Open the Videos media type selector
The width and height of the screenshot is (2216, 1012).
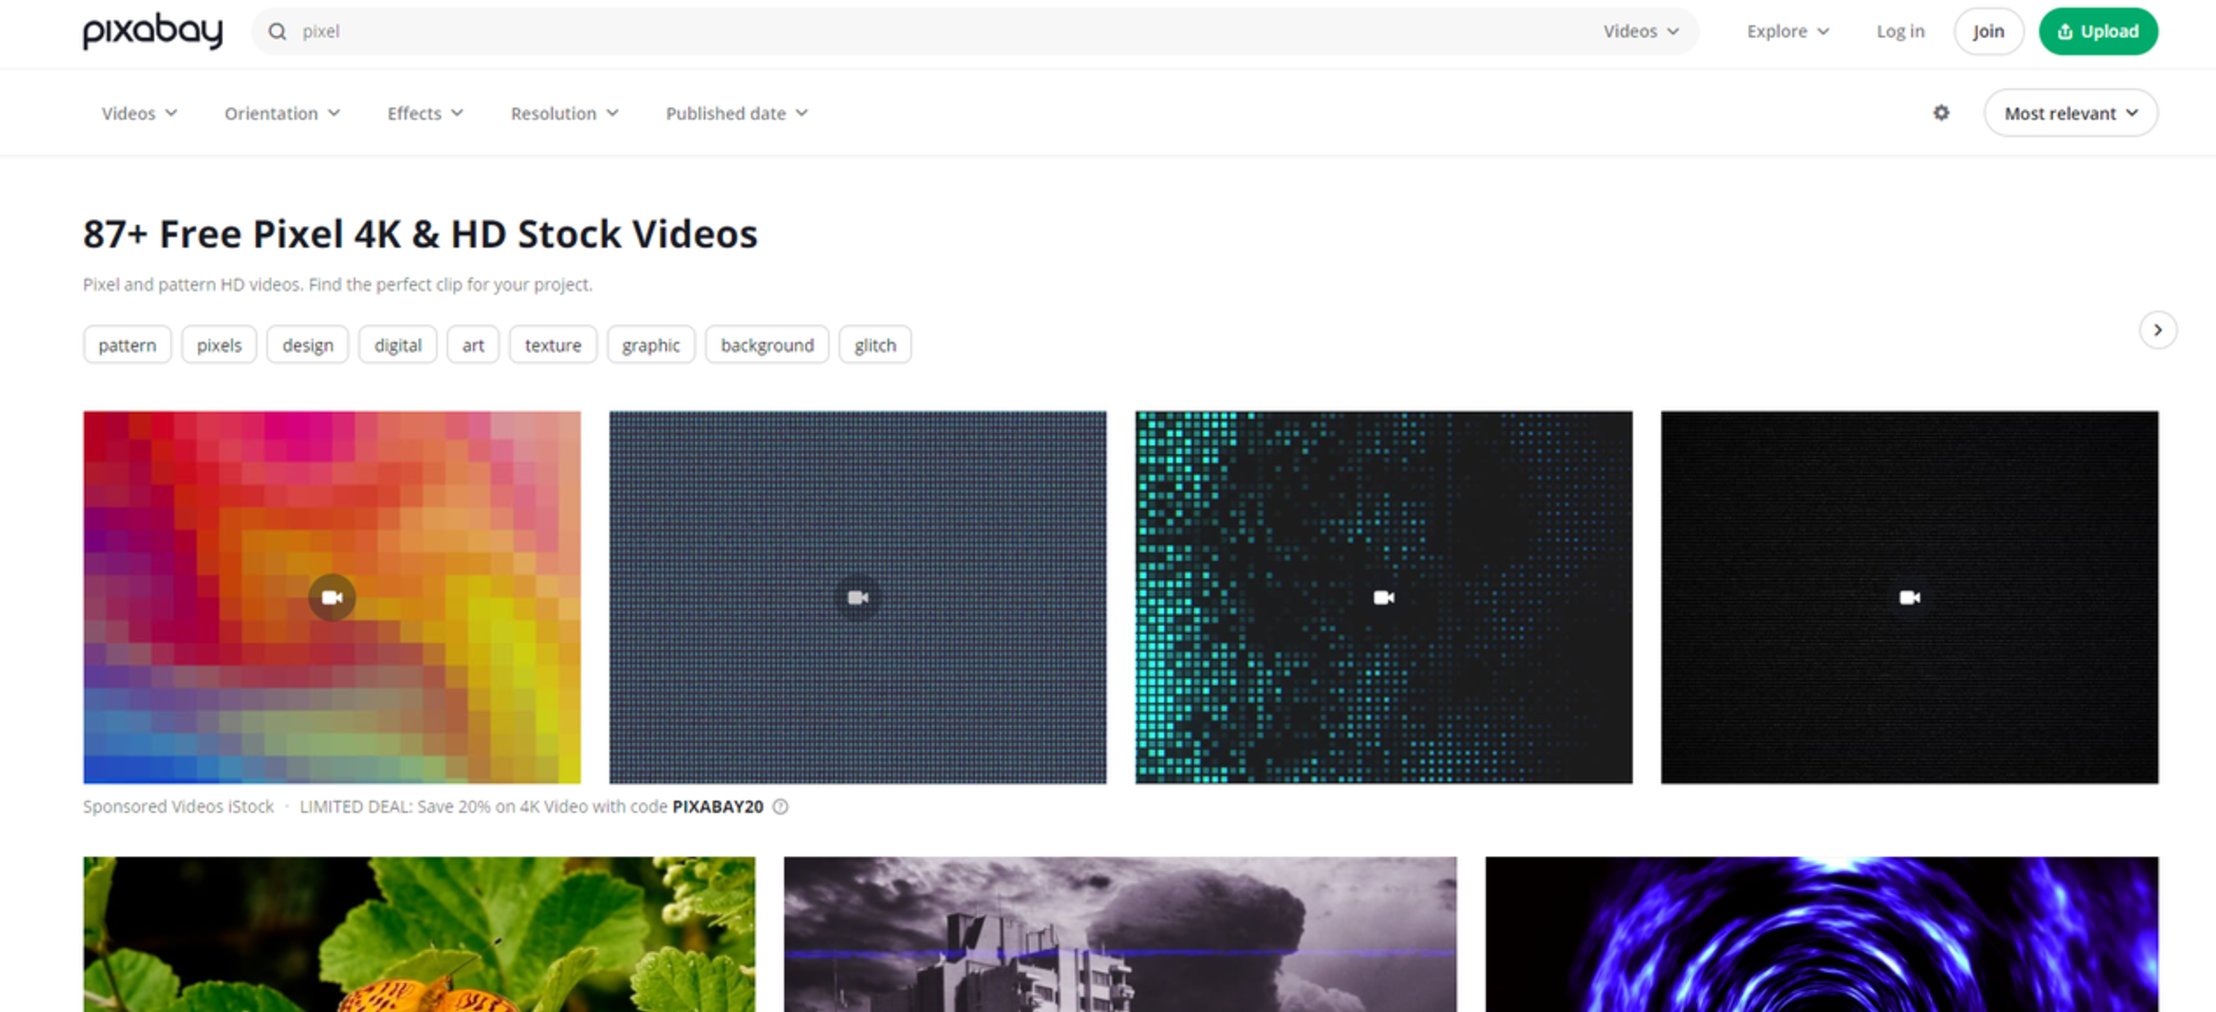(1638, 31)
